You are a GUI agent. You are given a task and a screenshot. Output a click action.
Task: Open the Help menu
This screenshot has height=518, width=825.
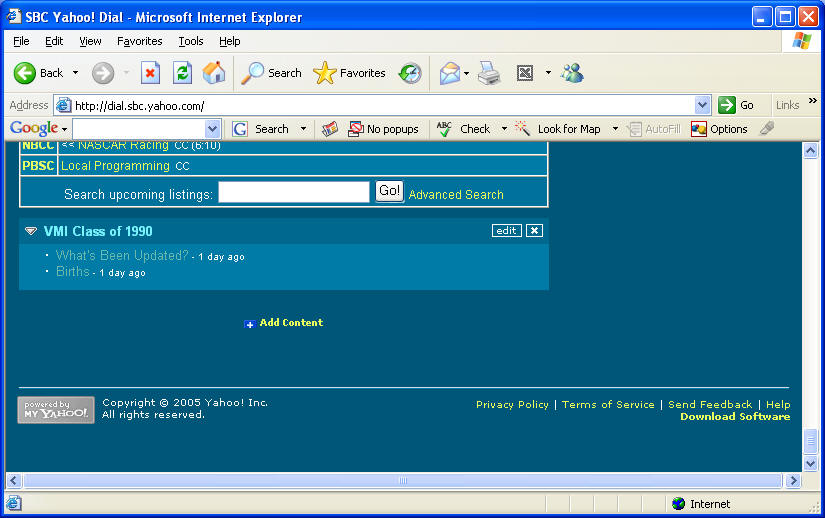click(229, 41)
